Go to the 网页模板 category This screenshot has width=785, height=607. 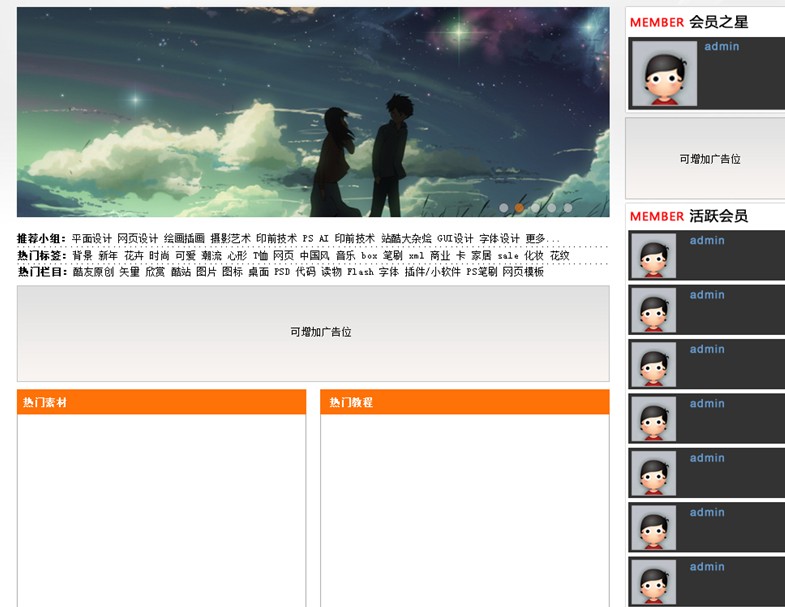coord(523,272)
